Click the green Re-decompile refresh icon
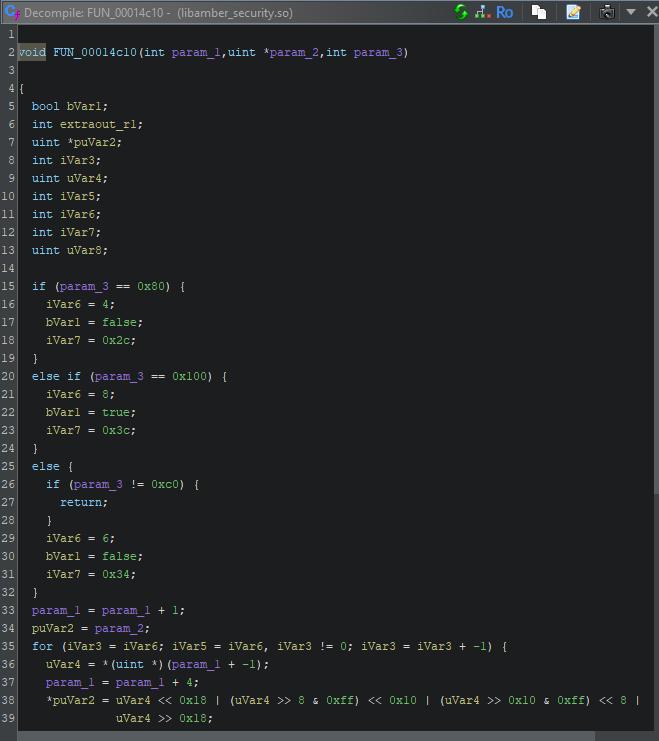Viewport: 659px width, 741px height. [460, 12]
